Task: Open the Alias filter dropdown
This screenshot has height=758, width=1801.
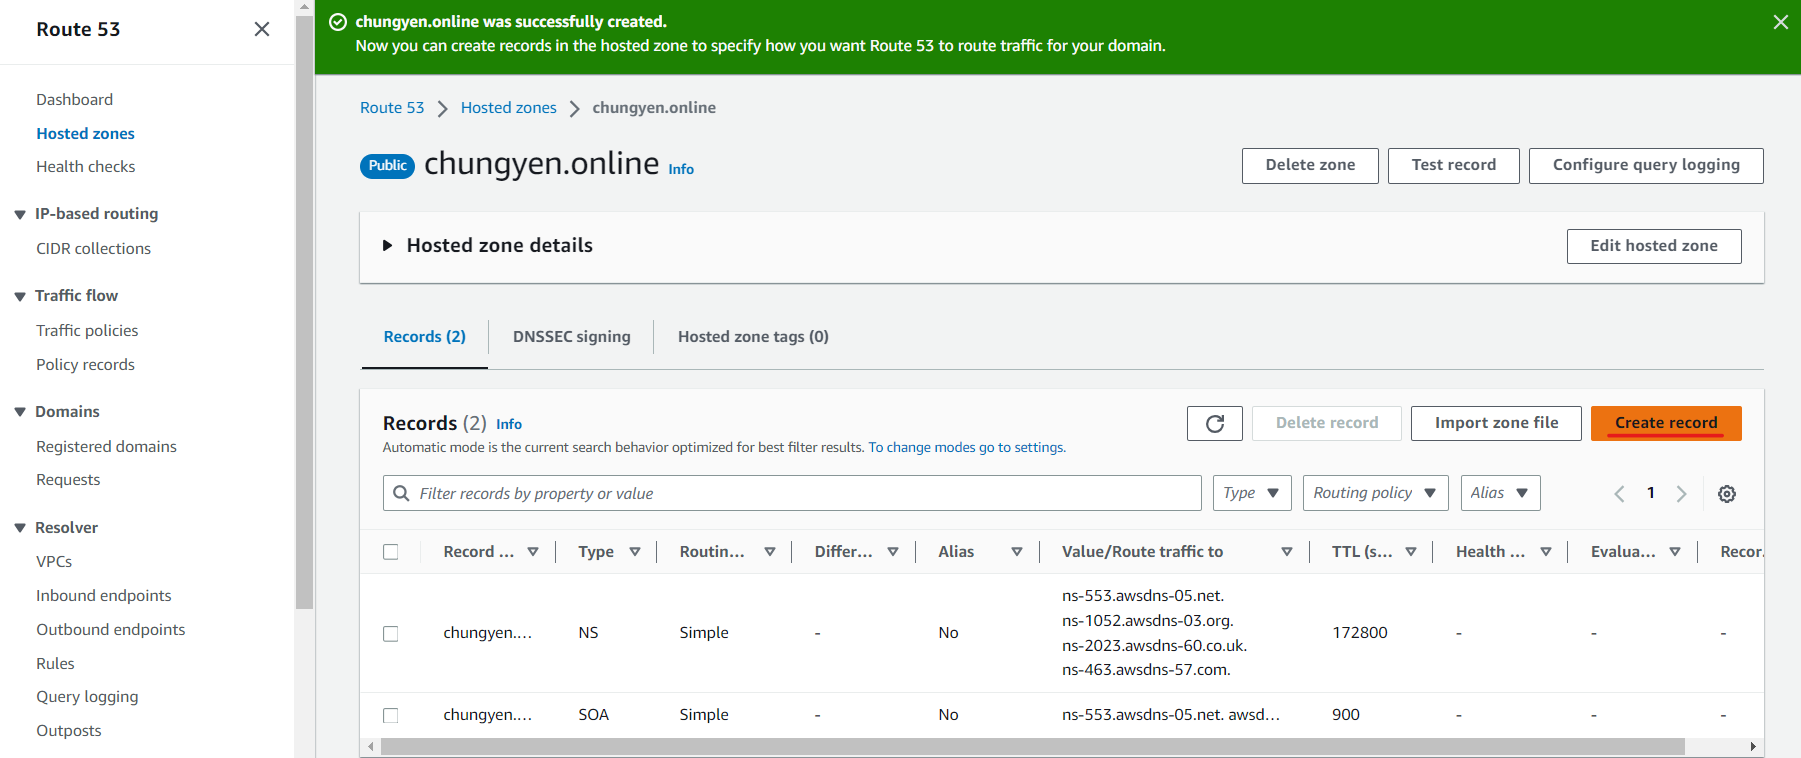Action: (x=1500, y=493)
